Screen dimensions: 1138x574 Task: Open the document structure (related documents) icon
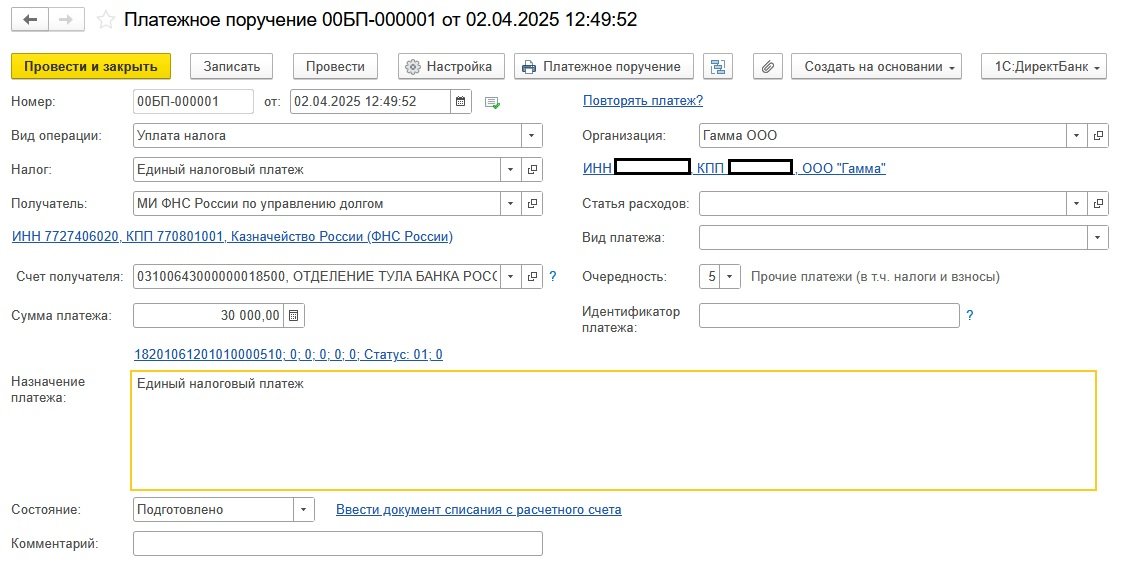pyautogui.click(x=717, y=66)
